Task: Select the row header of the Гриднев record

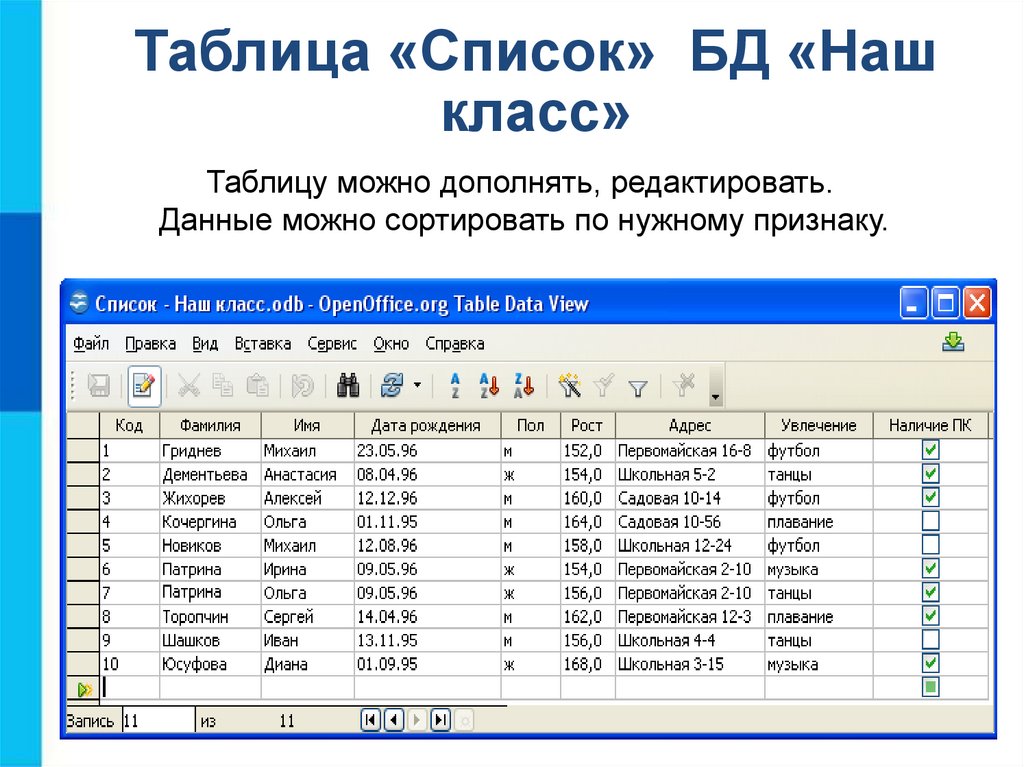Action: pyautogui.click(x=83, y=450)
